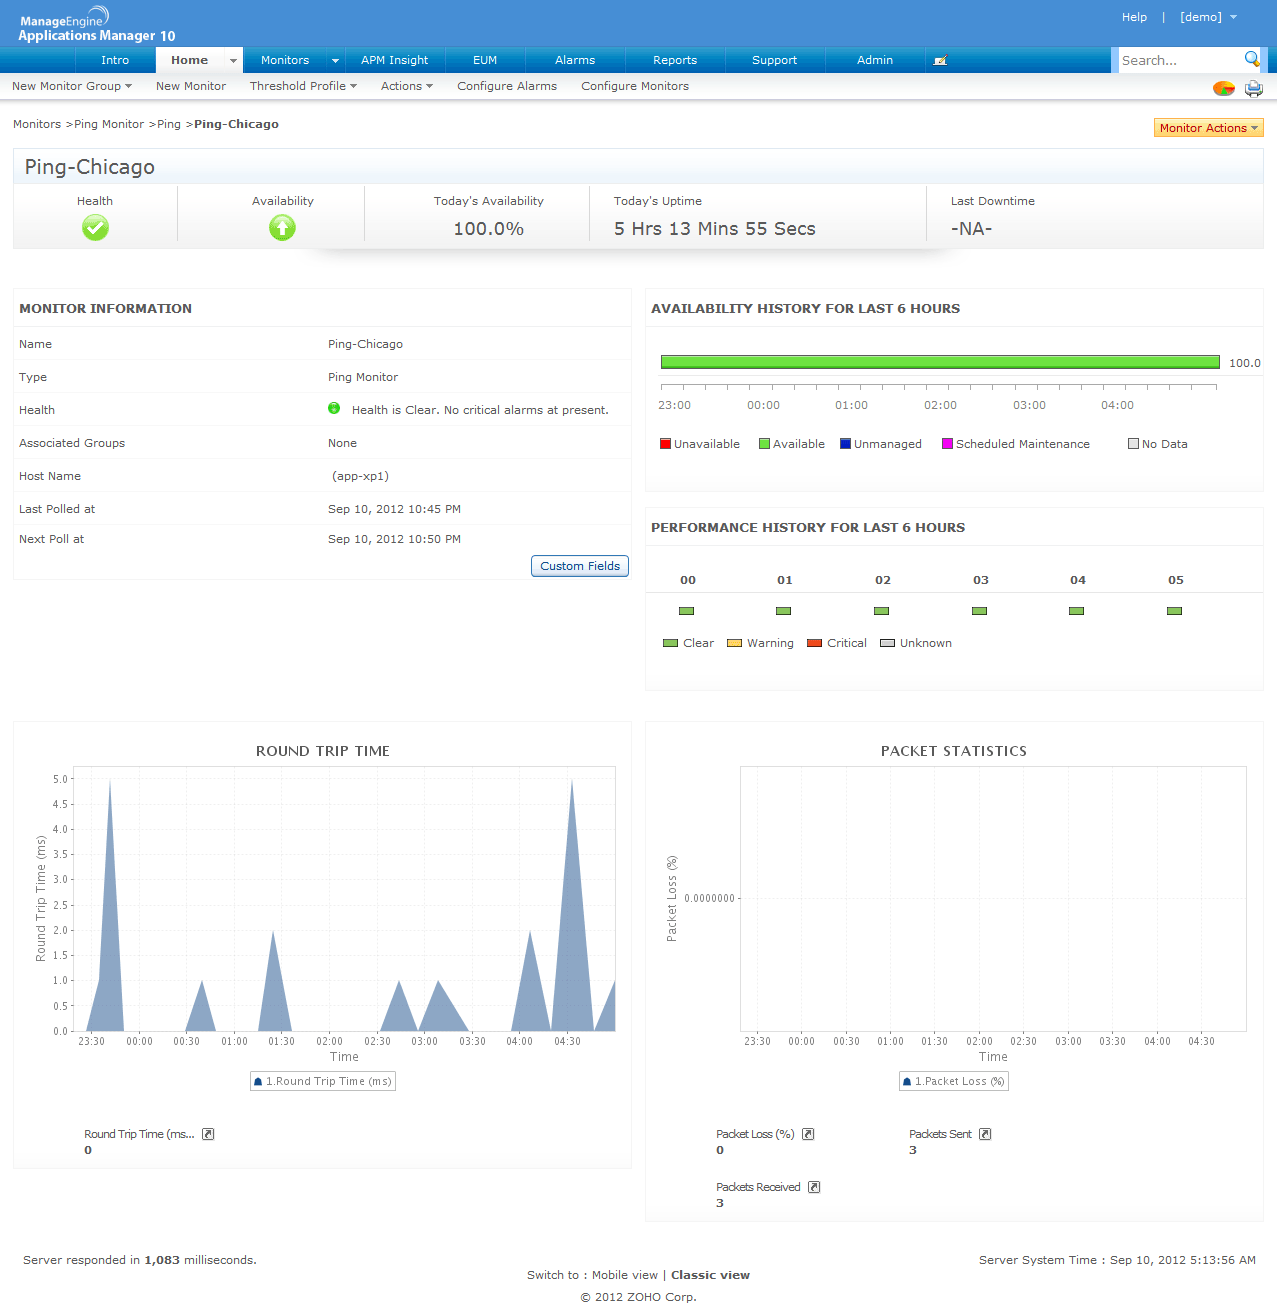Open the Threshold Profile dropdown

(303, 86)
